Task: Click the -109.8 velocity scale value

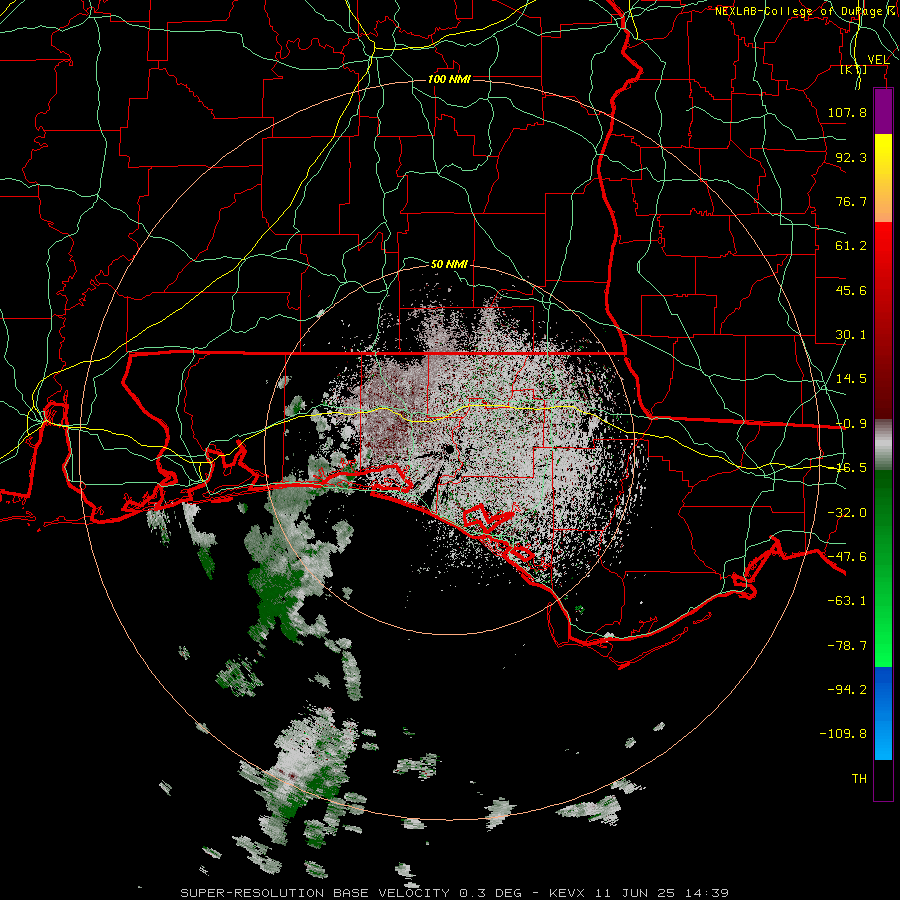Action: pyautogui.click(x=843, y=734)
